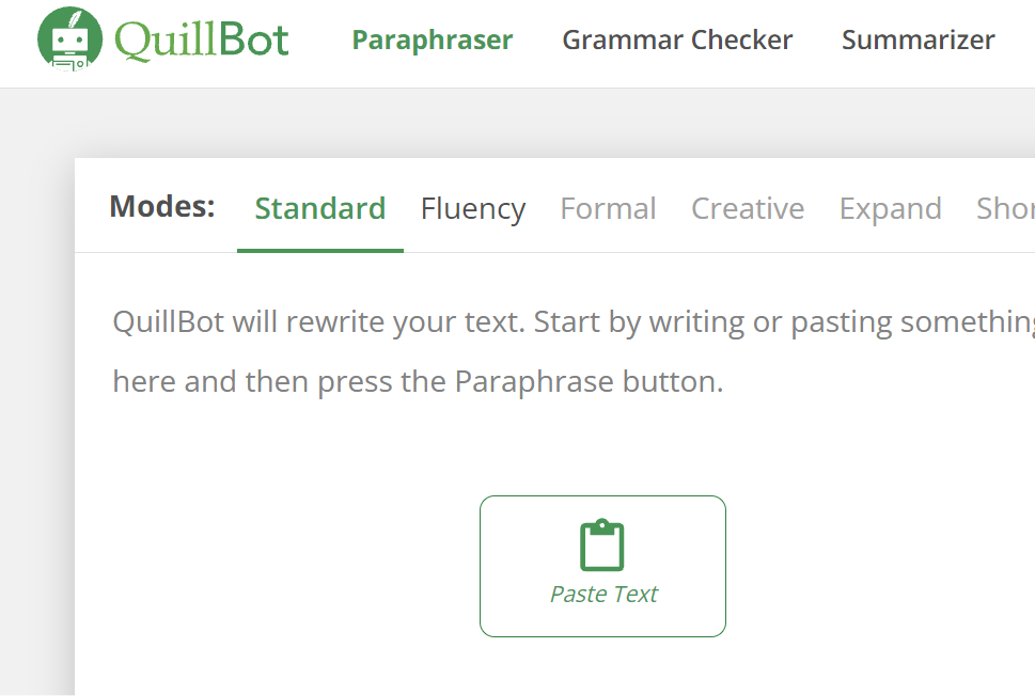This screenshot has width=1036, height=697.
Task: Click the Paste Text button
Action: click(603, 566)
